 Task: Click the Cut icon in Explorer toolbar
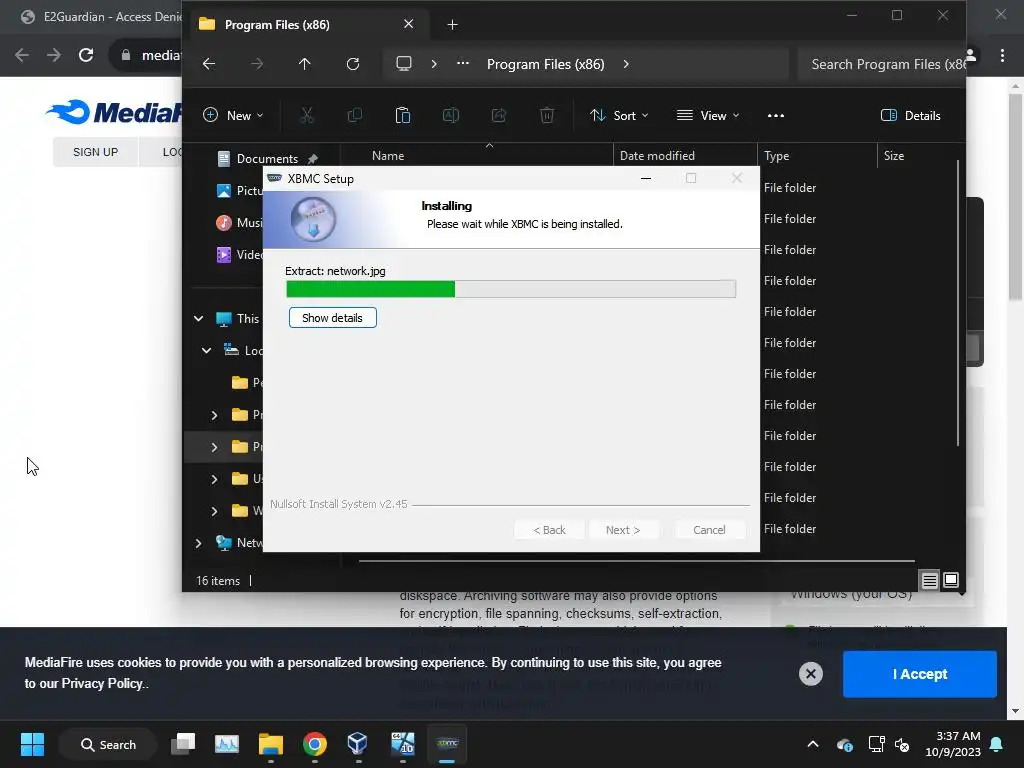307,116
